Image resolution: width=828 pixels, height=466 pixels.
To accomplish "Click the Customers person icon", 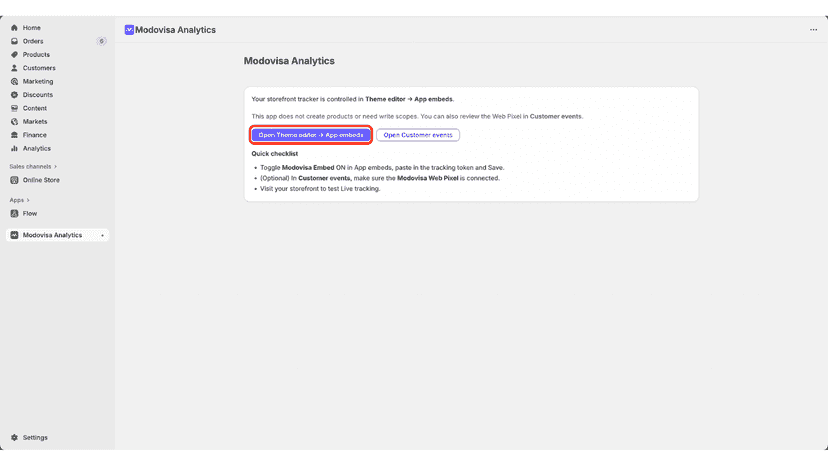I will tap(14, 68).
